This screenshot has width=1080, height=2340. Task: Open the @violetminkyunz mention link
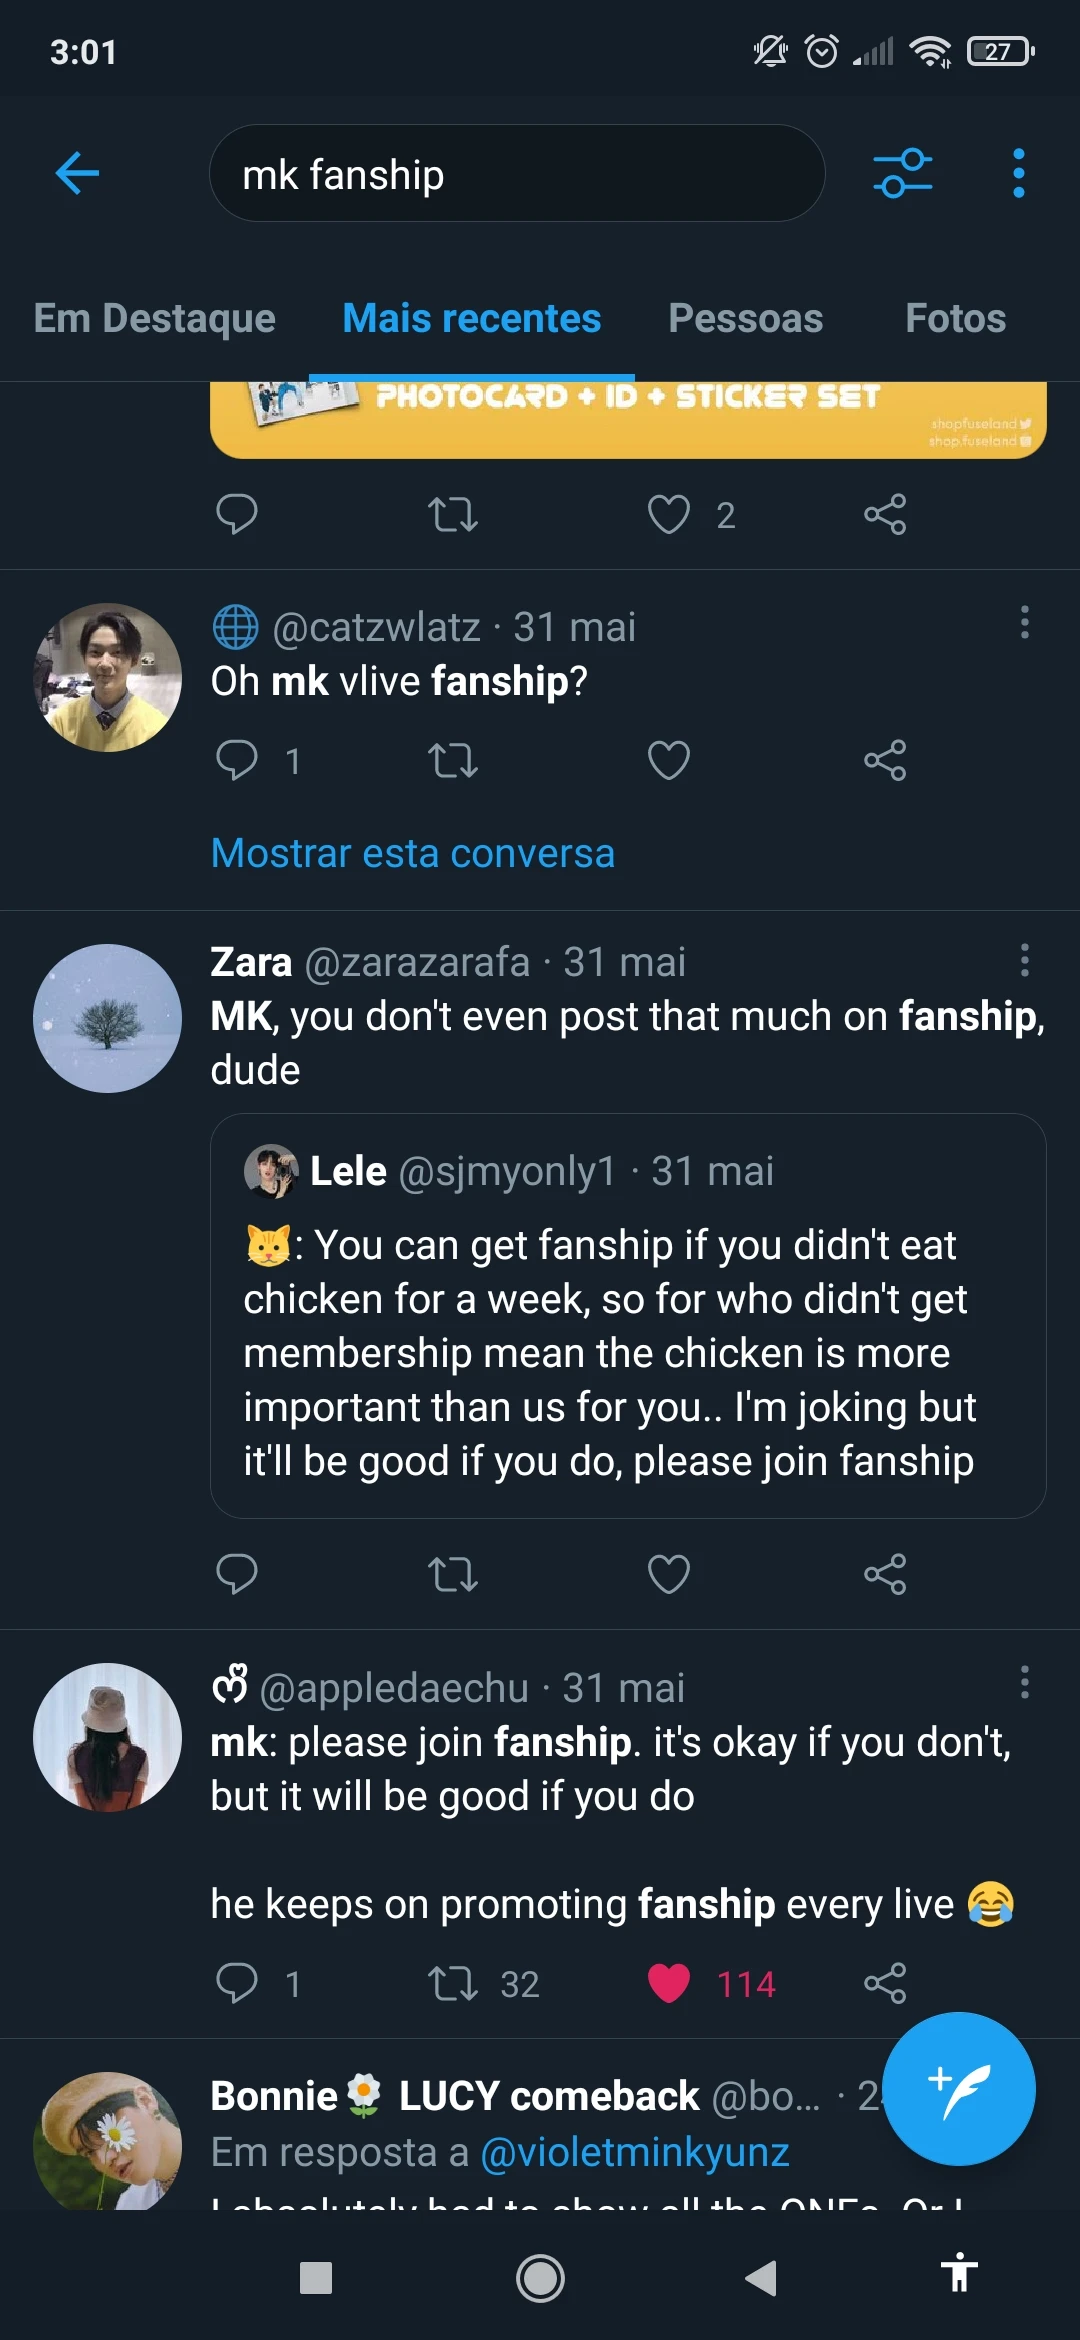point(635,2152)
